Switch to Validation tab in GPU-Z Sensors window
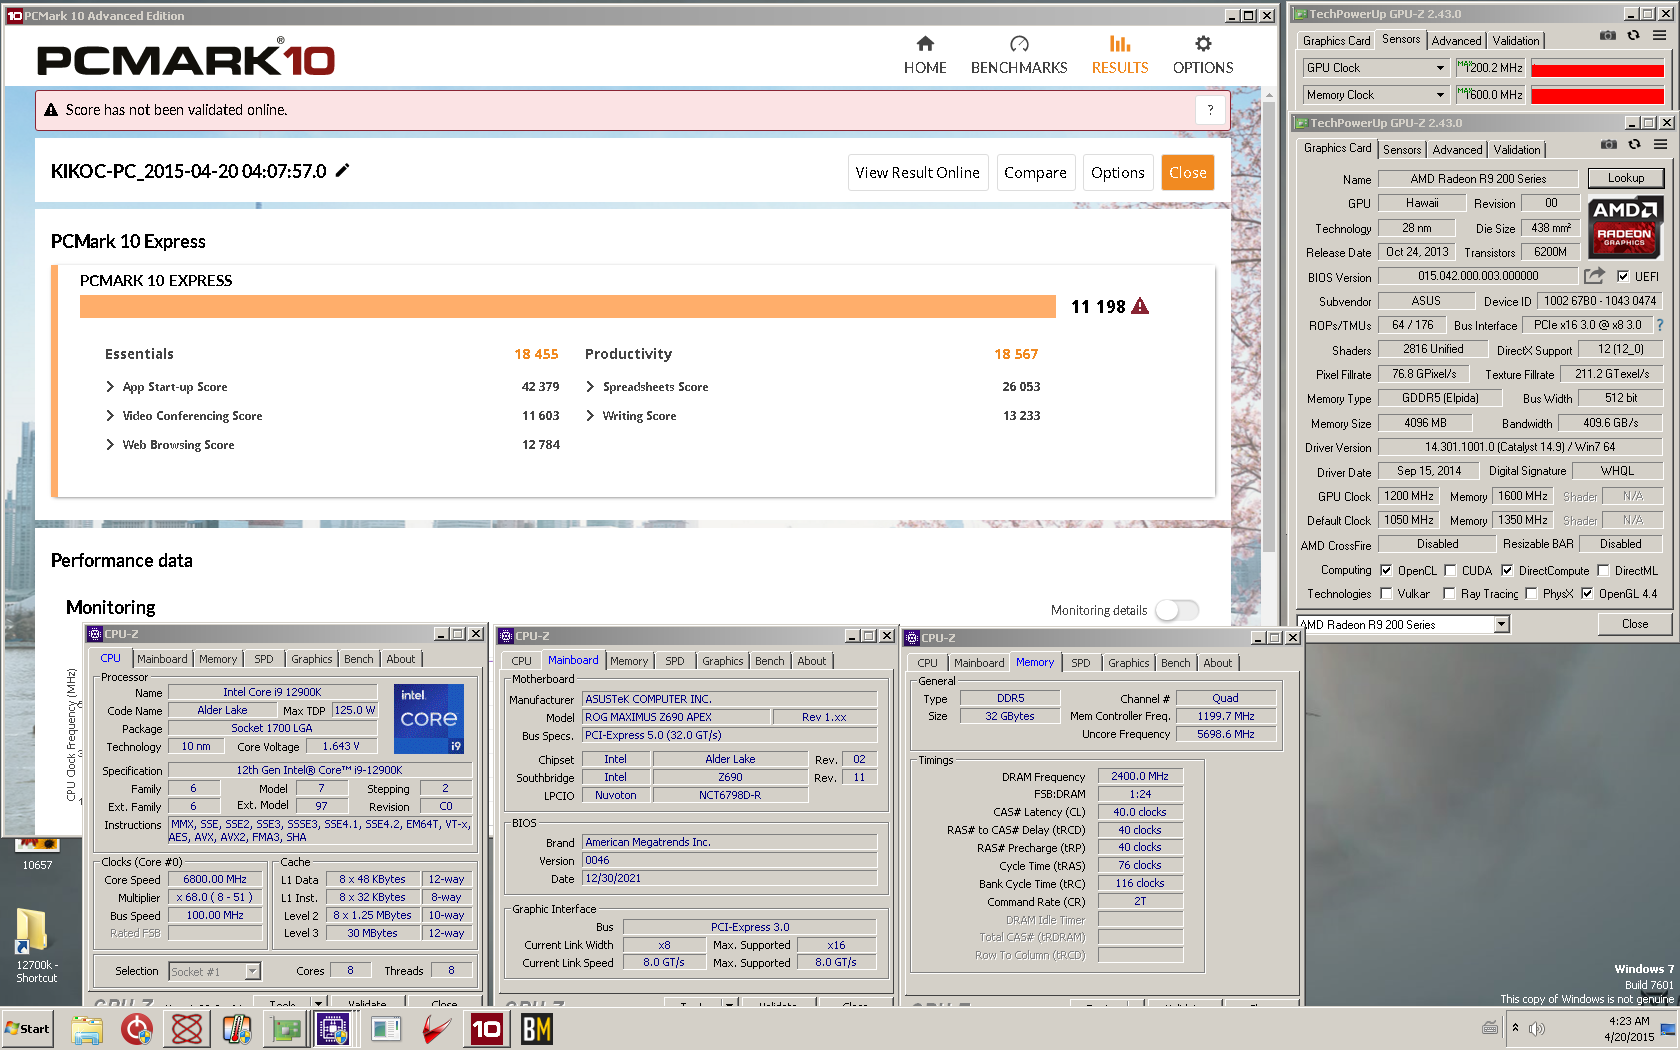This screenshot has height=1050, width=1680. tap(1516, 41)
